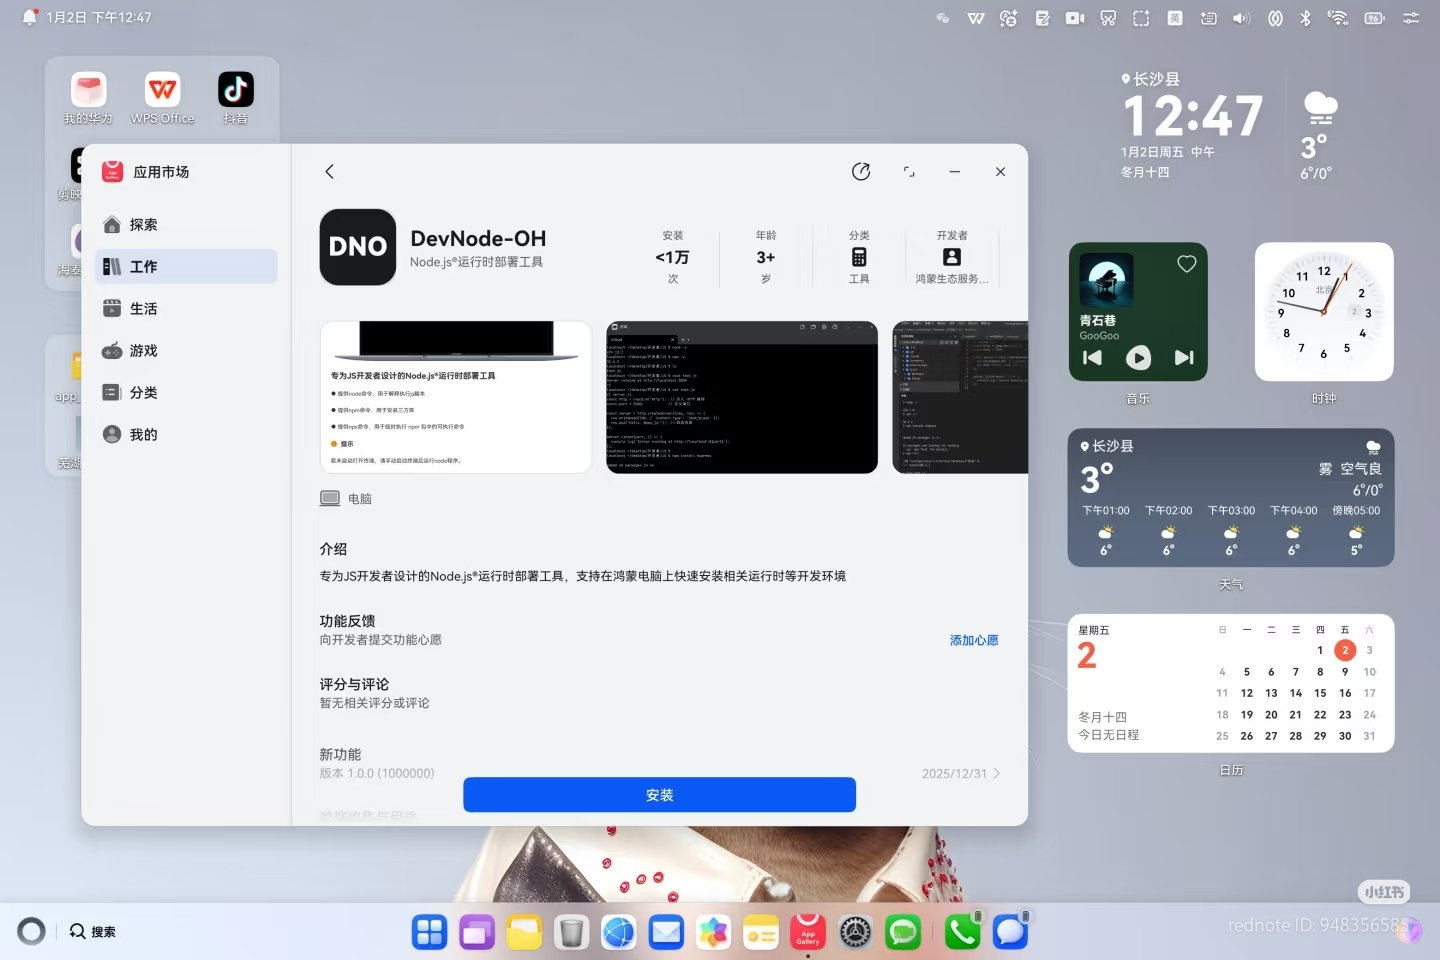Open the file manager in the dock
This screenshot has height=960, width=1440.
click(x=524, y=932)
